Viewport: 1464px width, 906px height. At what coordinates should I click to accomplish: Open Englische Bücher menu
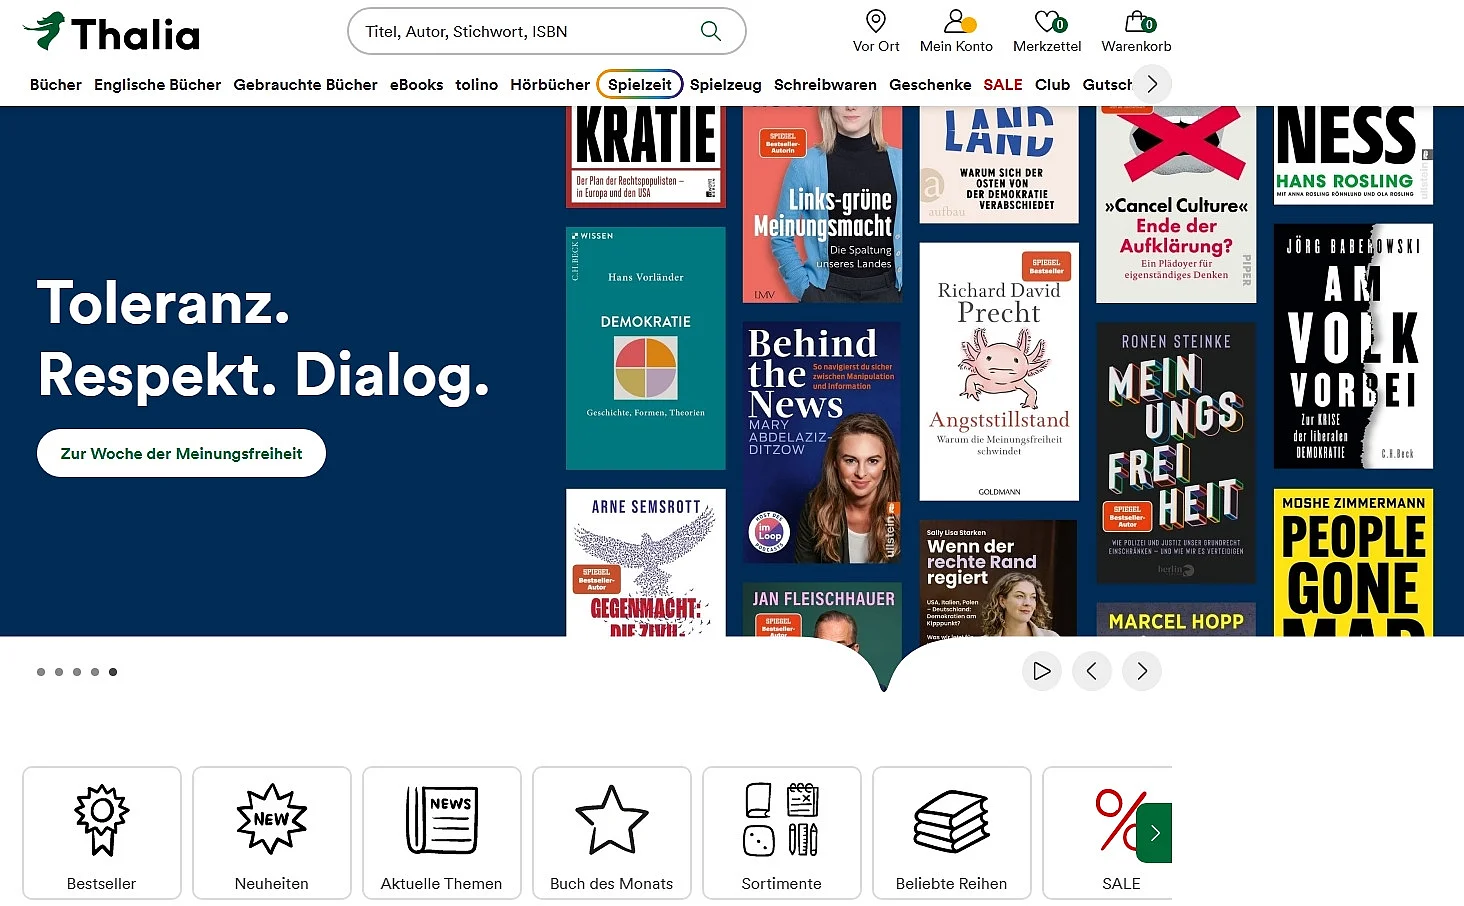click(158, 85)
